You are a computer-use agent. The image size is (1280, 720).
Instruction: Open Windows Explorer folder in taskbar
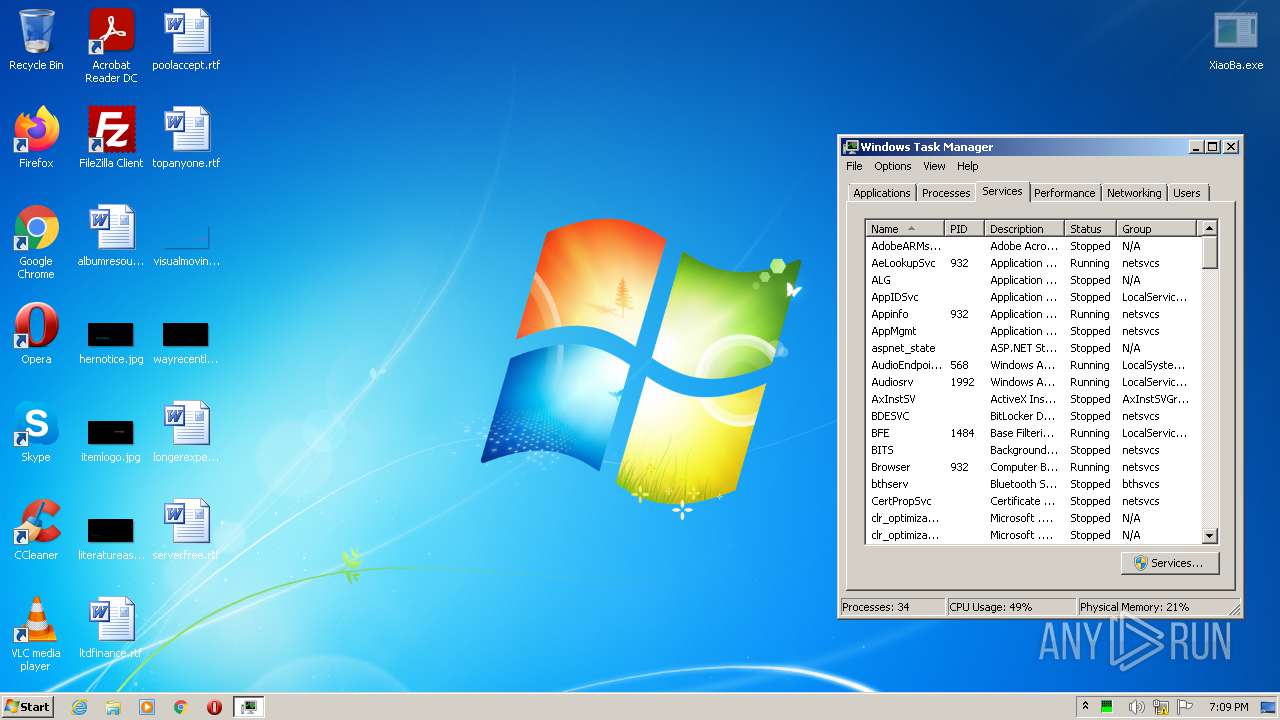tap(113, 707)
